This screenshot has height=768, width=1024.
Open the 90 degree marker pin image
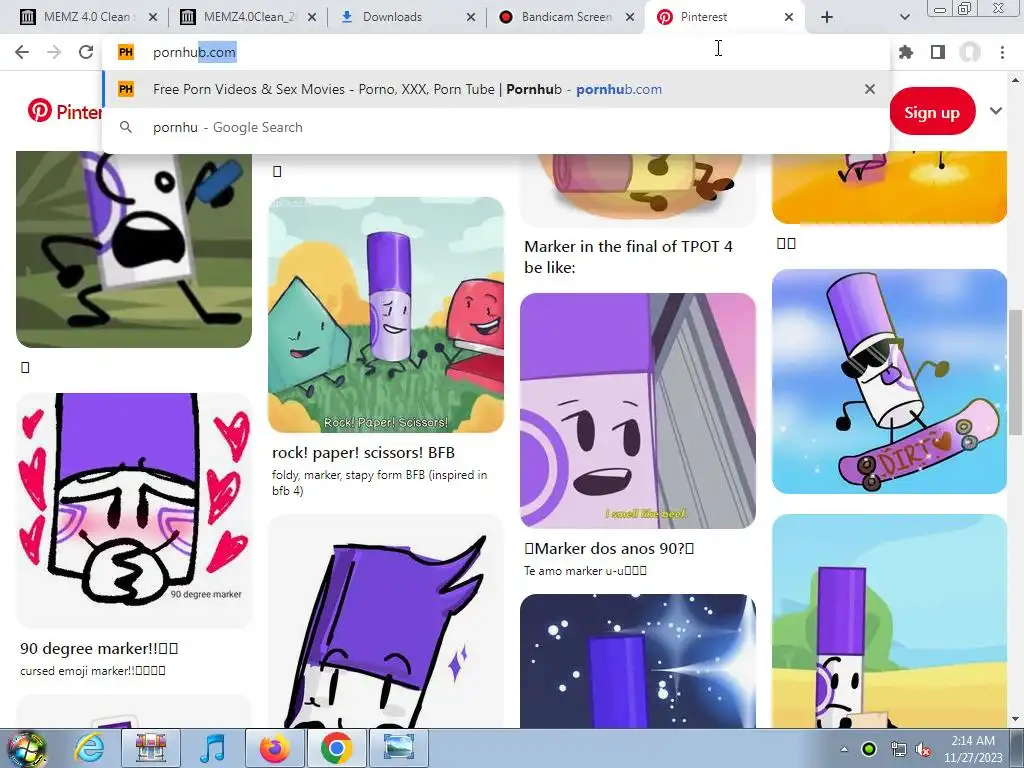tap(134, 510)
